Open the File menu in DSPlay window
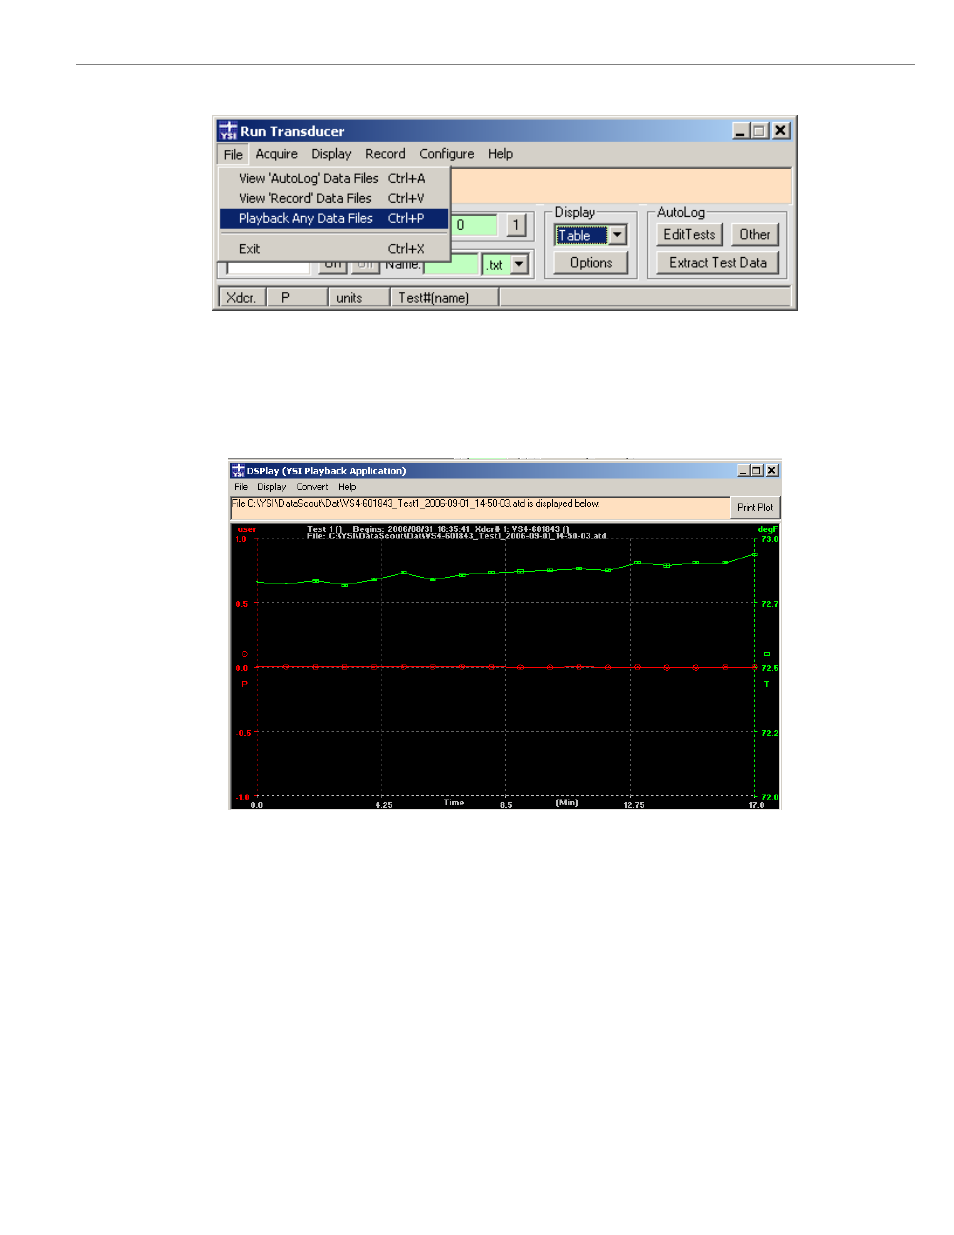Viewport: 954px width, 1235px height. 241,487
